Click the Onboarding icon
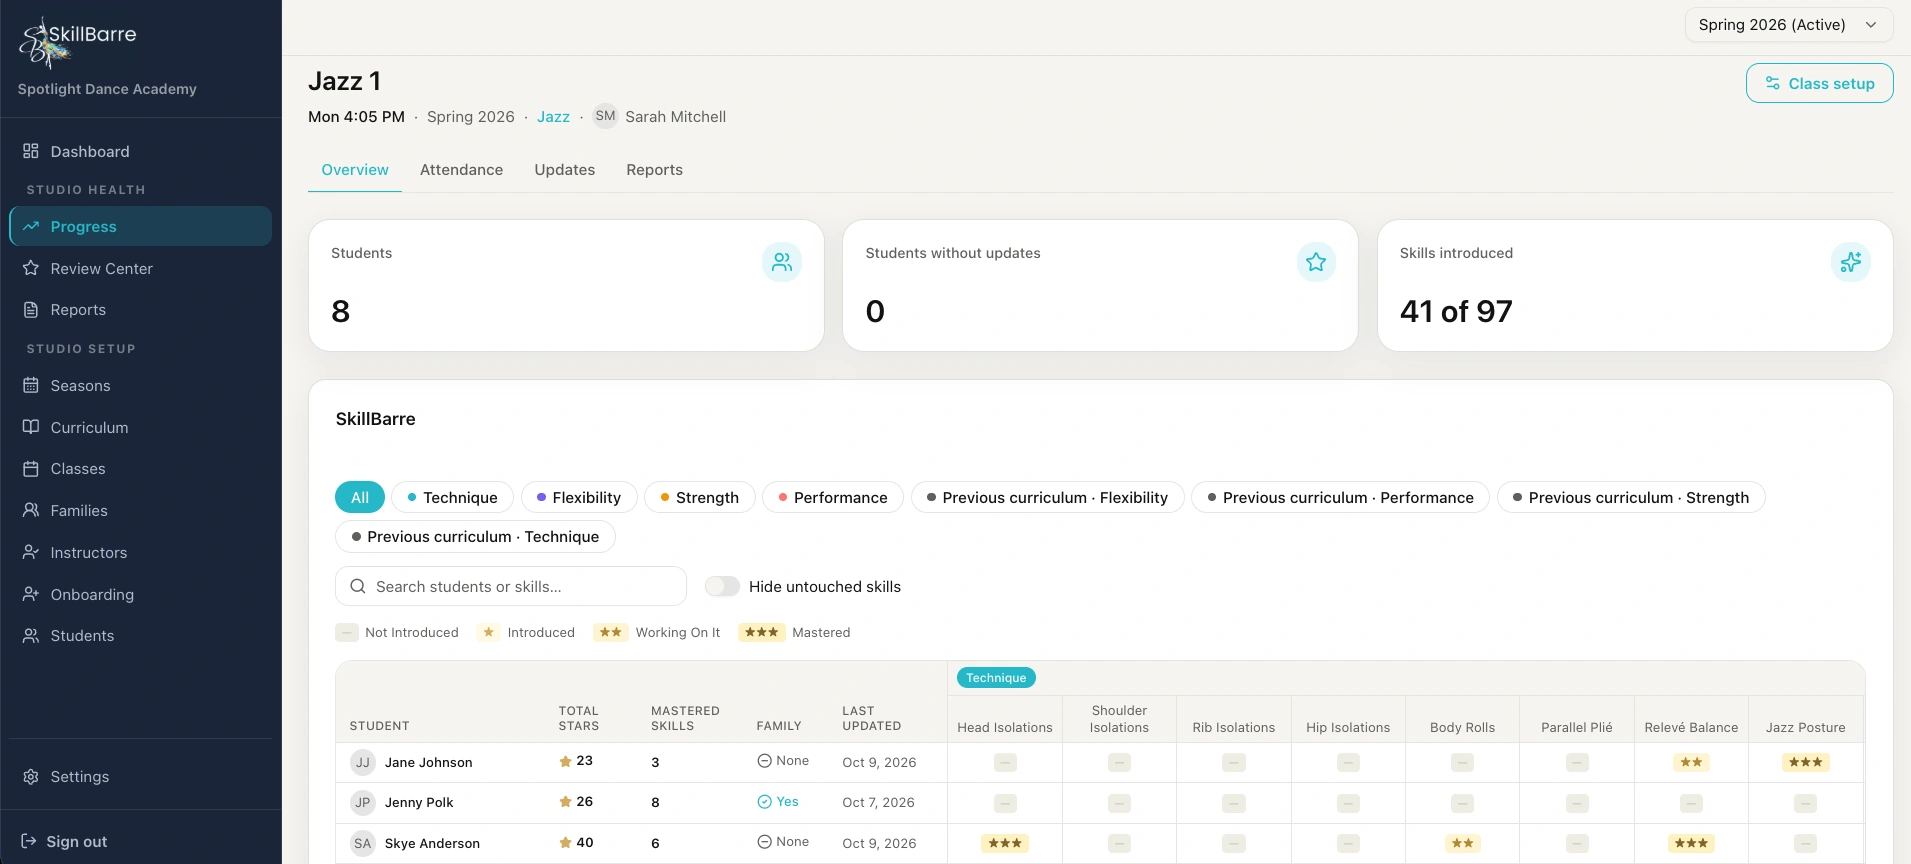 (x=31, y=594)
